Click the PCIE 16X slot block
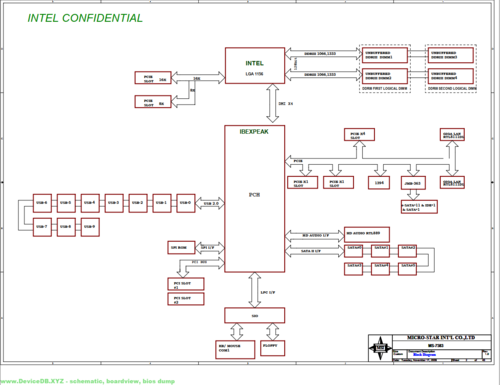 [x=153, y=78]
